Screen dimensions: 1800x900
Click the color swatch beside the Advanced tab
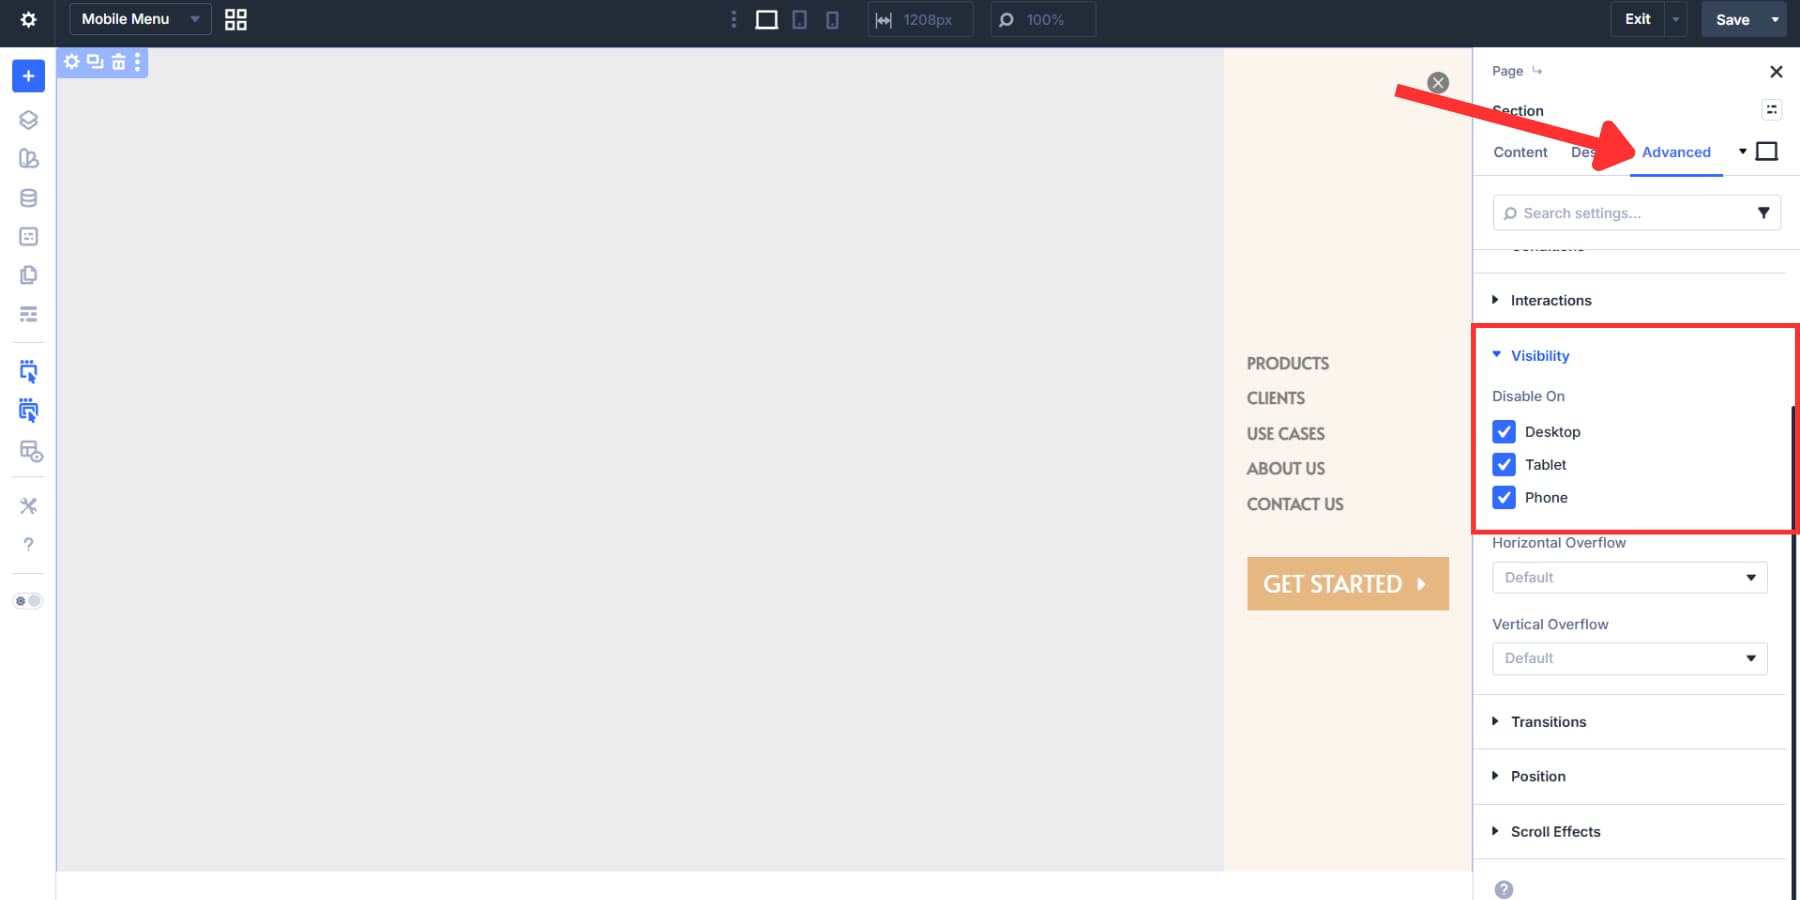[1767, 151]
